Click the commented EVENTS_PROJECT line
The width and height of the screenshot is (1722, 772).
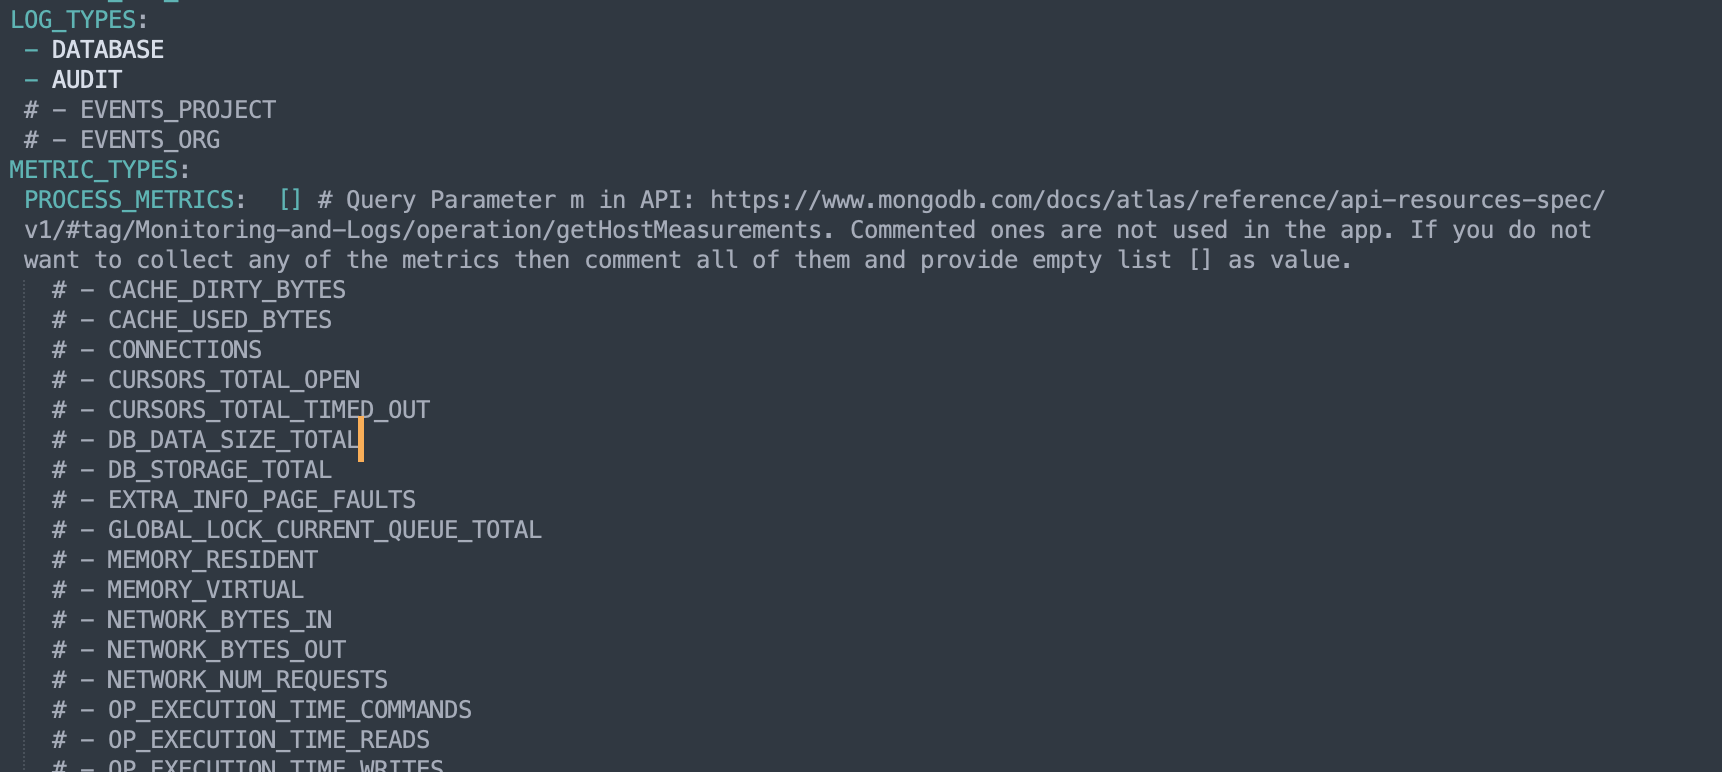177,110
